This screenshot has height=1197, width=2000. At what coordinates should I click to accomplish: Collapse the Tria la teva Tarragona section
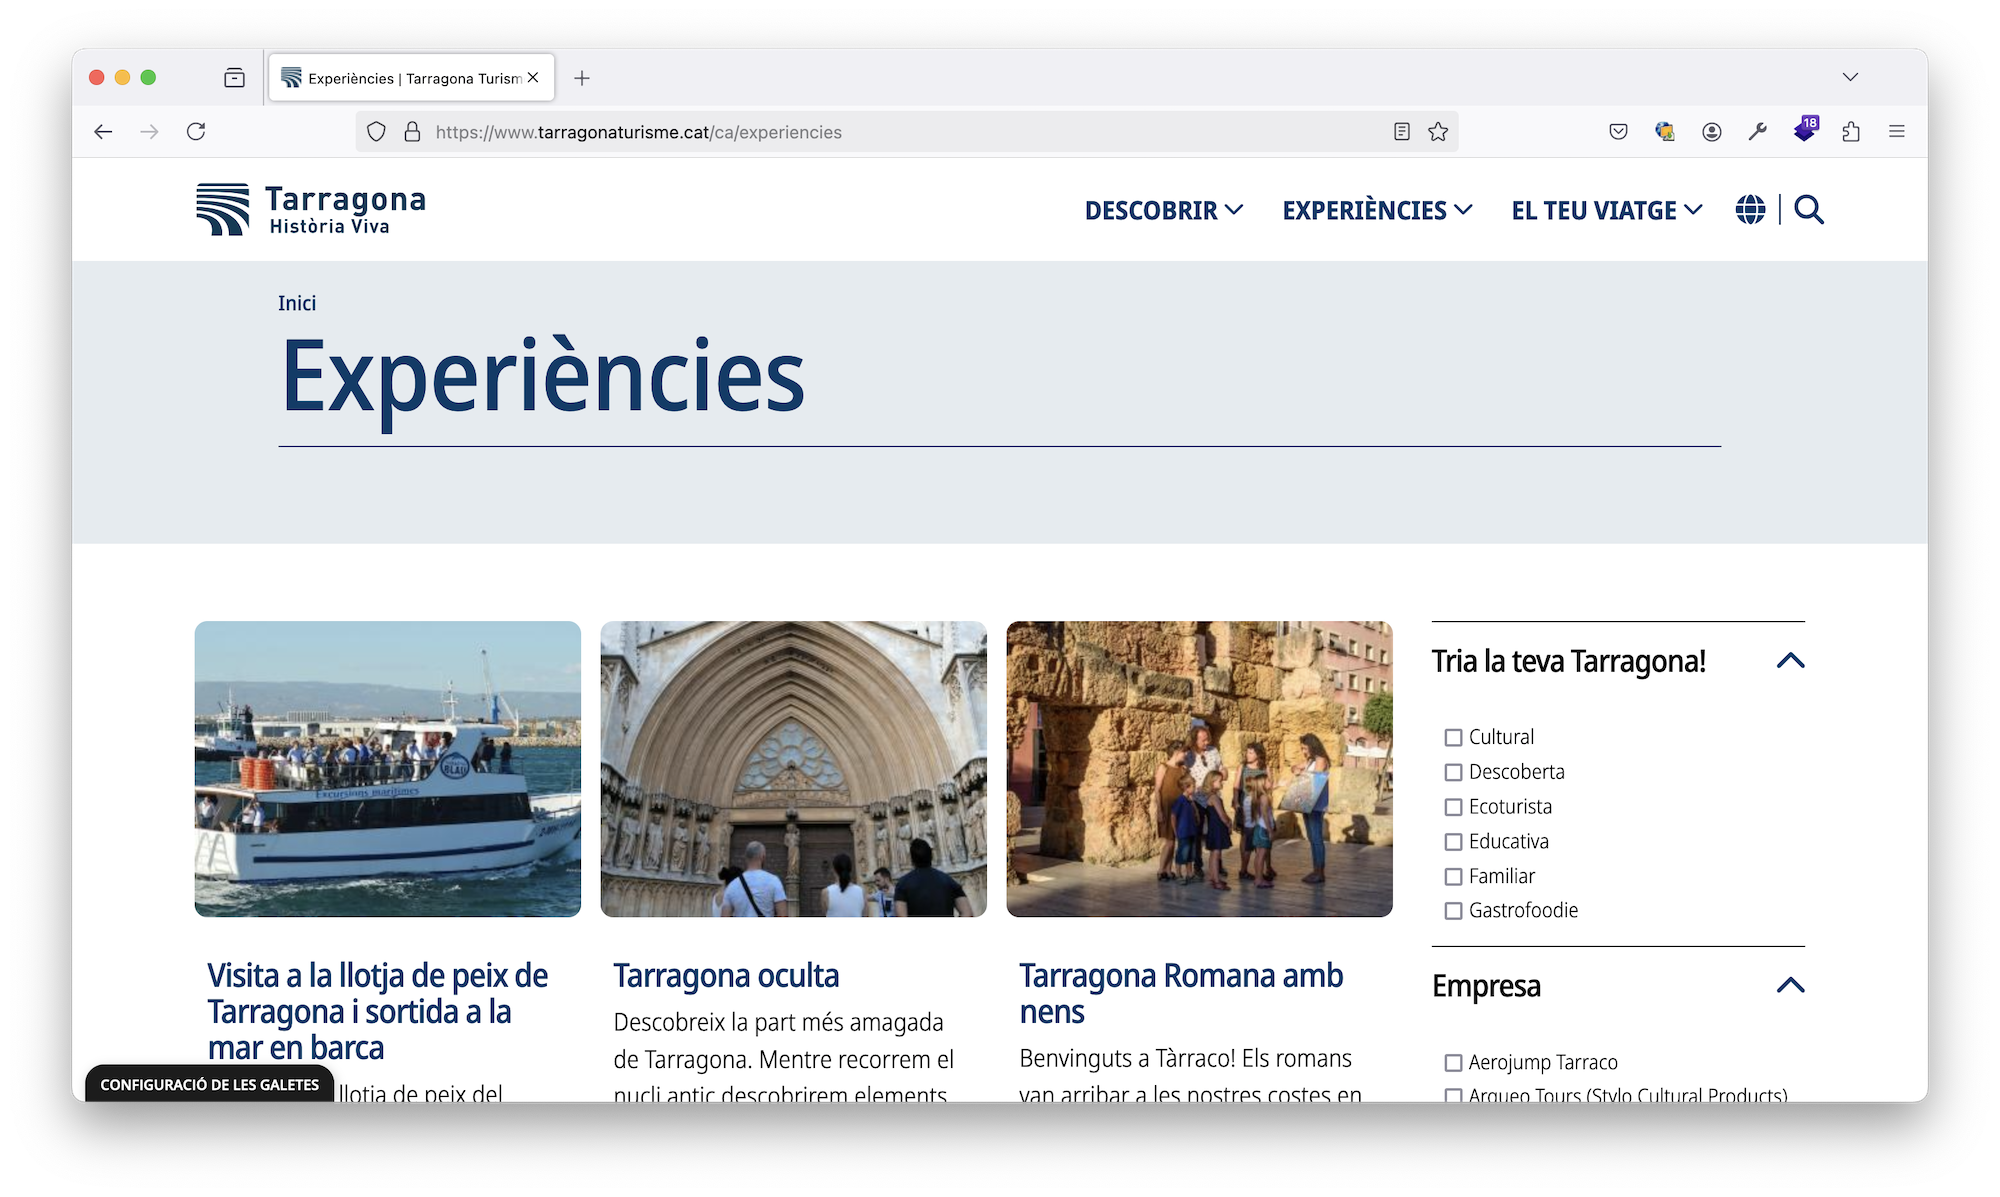point(1790,661)
